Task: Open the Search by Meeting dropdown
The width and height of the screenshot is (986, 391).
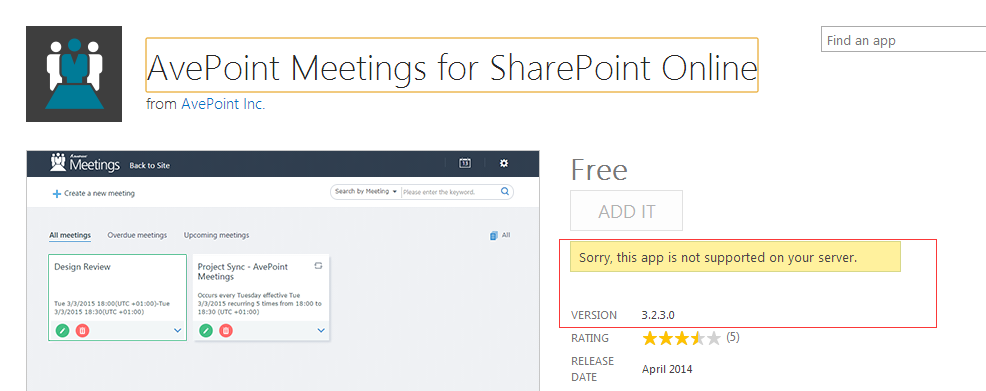Action: (366, 192)
